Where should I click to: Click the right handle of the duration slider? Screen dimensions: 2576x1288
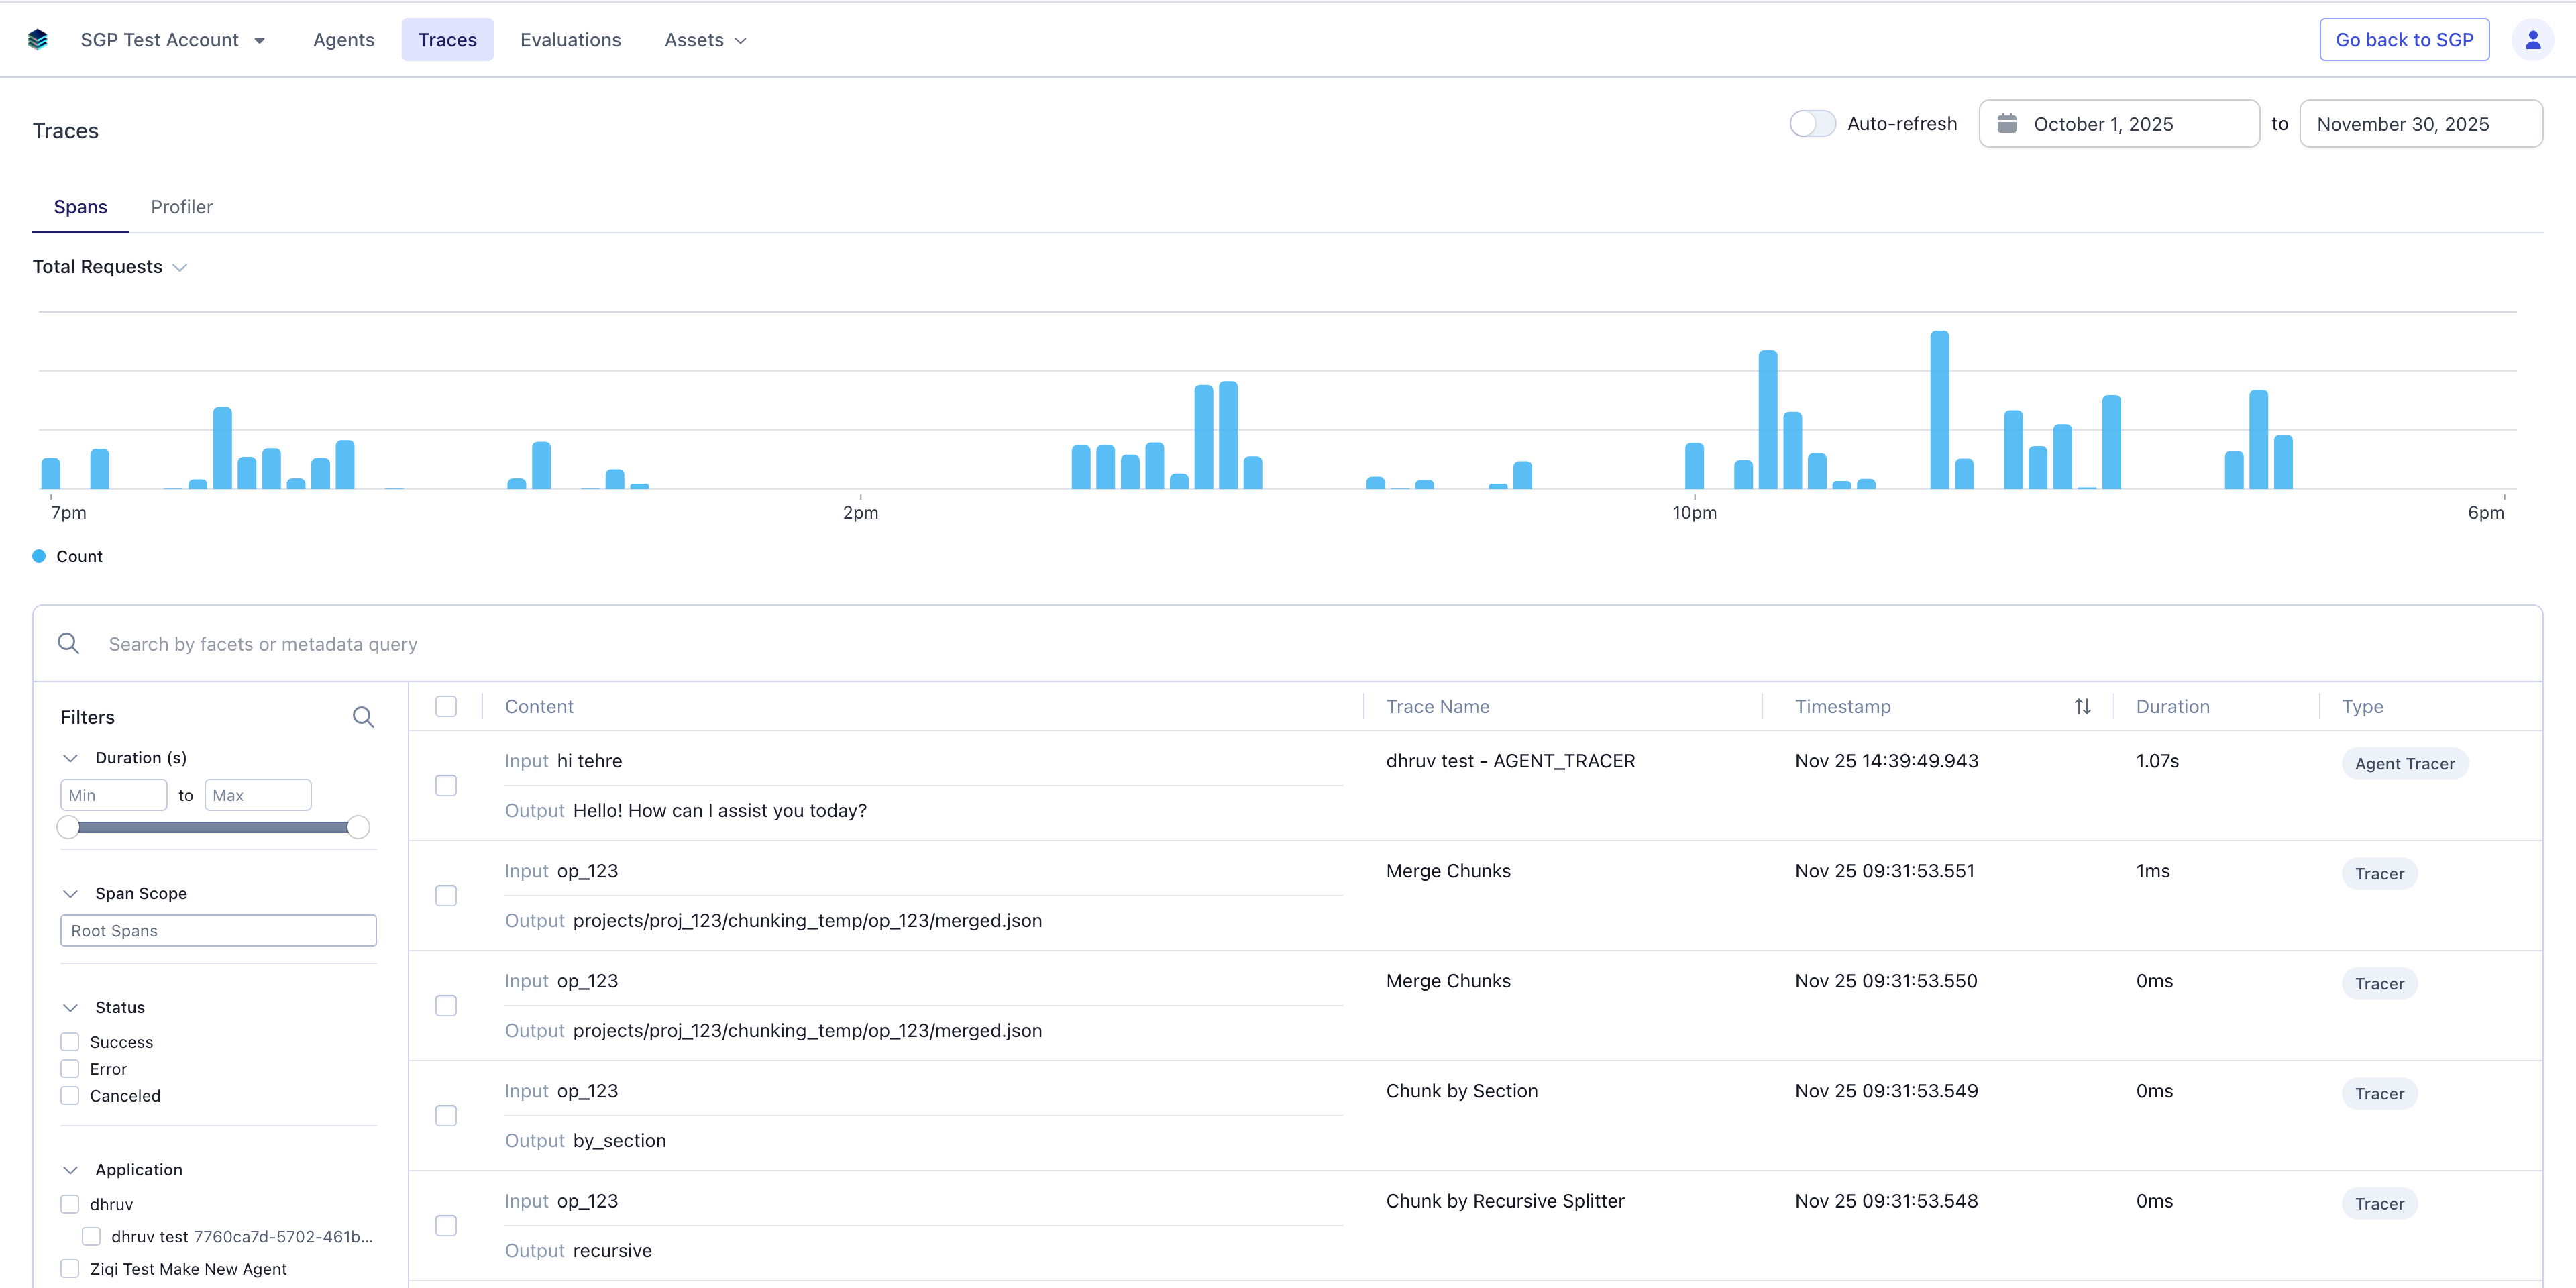point(358,827)
